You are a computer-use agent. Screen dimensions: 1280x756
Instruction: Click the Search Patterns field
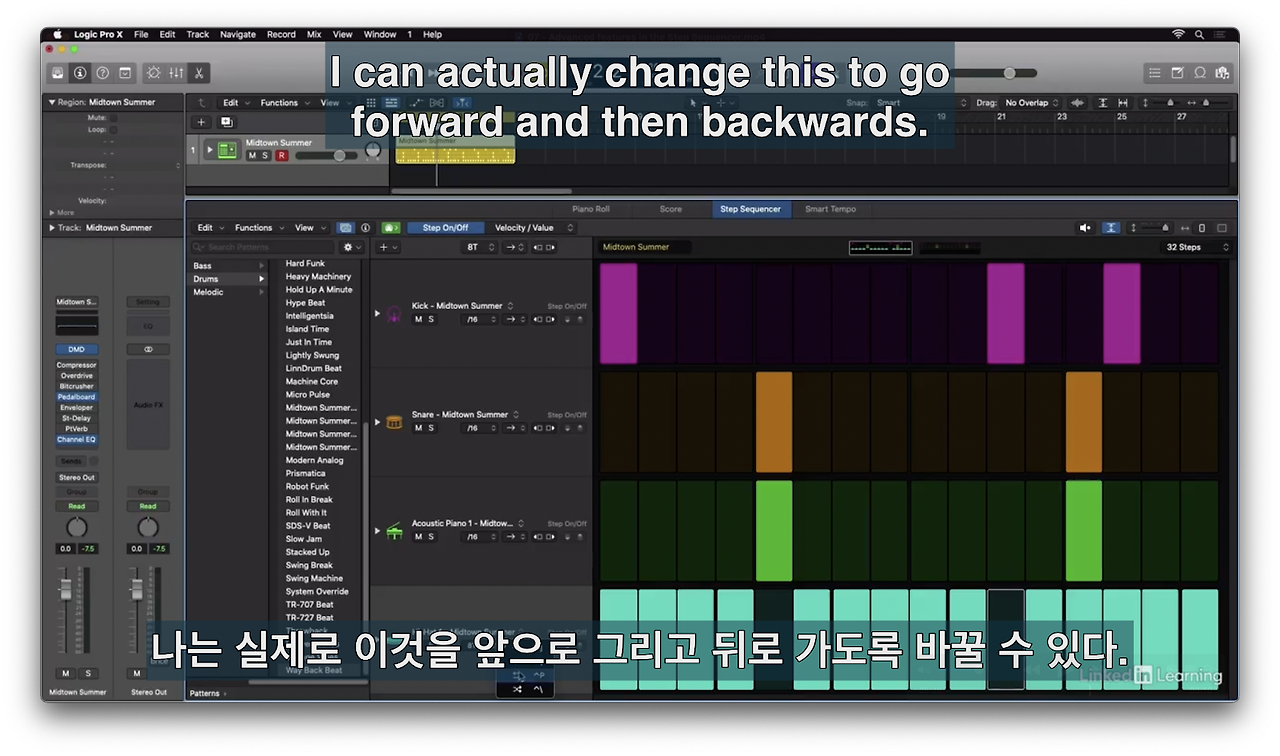pos(264,247)
